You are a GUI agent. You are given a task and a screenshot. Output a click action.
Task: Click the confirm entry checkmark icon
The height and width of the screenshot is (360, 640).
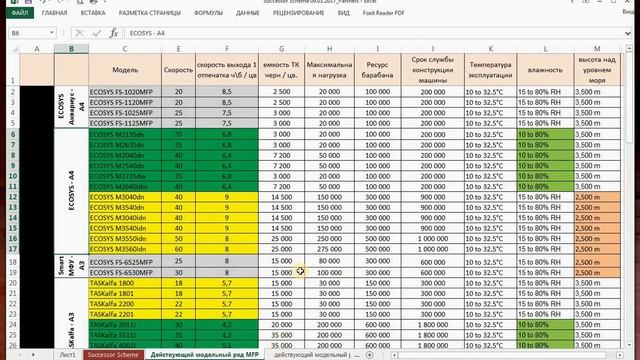[x=97, y=33]
